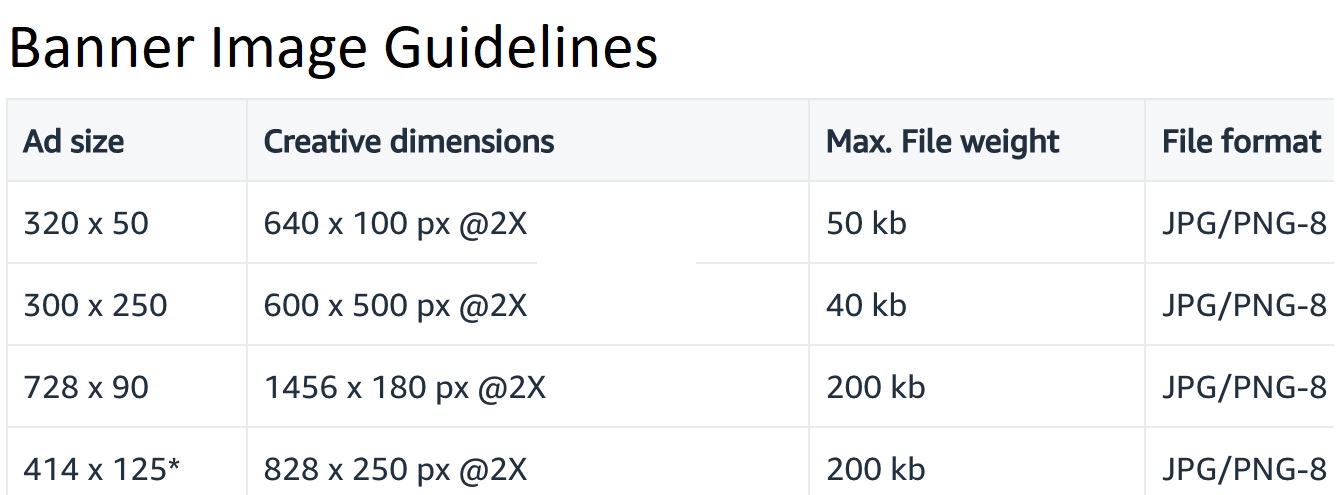Click the 414 x 125* ad size cell
Viewport: 1337px width, 495px height.
pos(102,469)
